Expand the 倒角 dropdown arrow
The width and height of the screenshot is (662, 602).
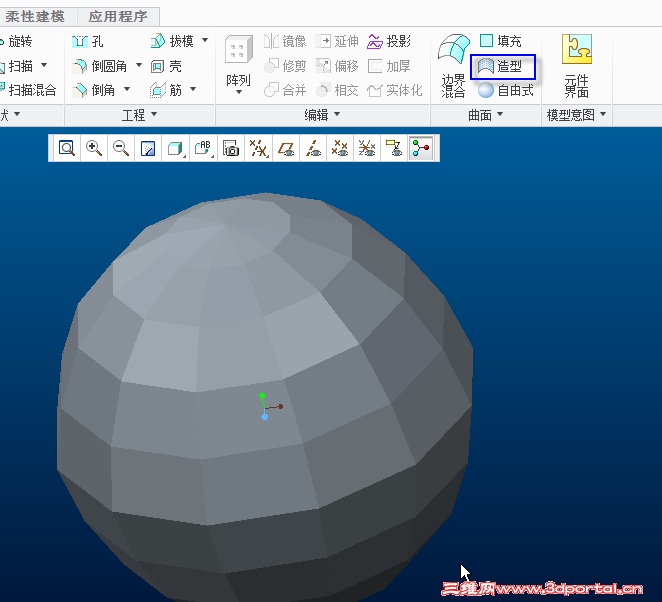tap(127, 89)
